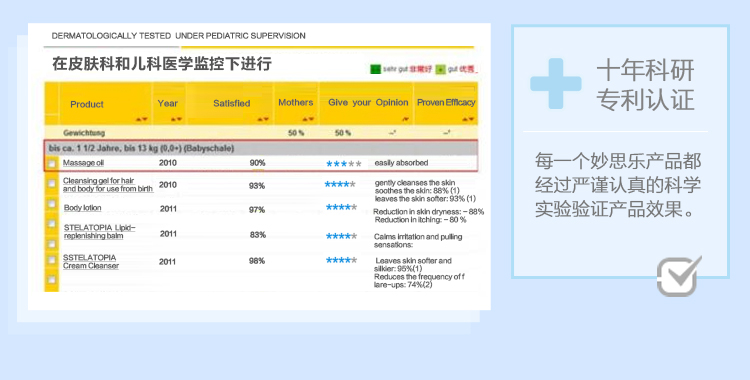The image size is (750, 380).
Task: Click the large blue plus icon
Action: pos(556,83)
